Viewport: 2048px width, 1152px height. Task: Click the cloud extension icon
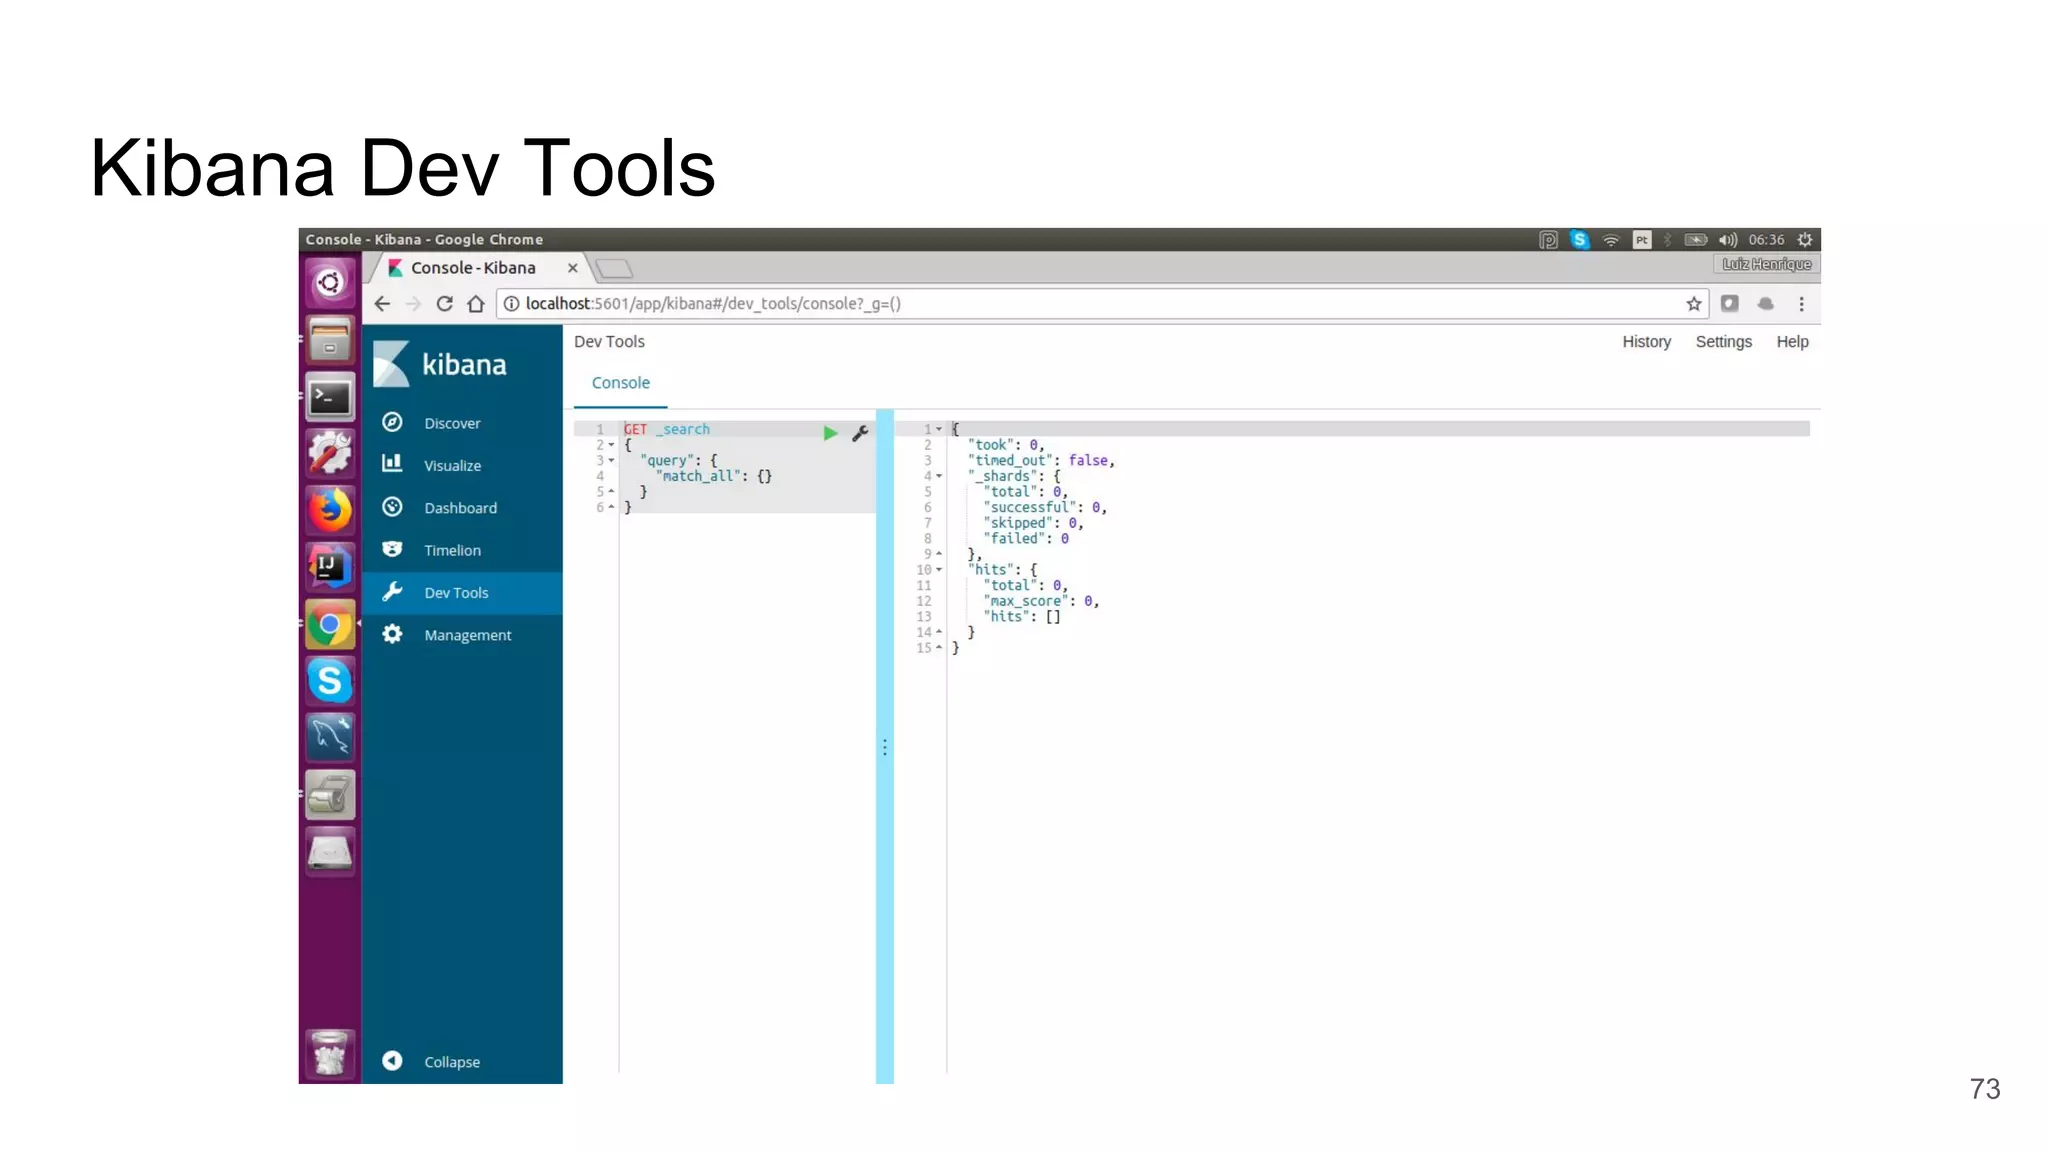click(1766, 304)
